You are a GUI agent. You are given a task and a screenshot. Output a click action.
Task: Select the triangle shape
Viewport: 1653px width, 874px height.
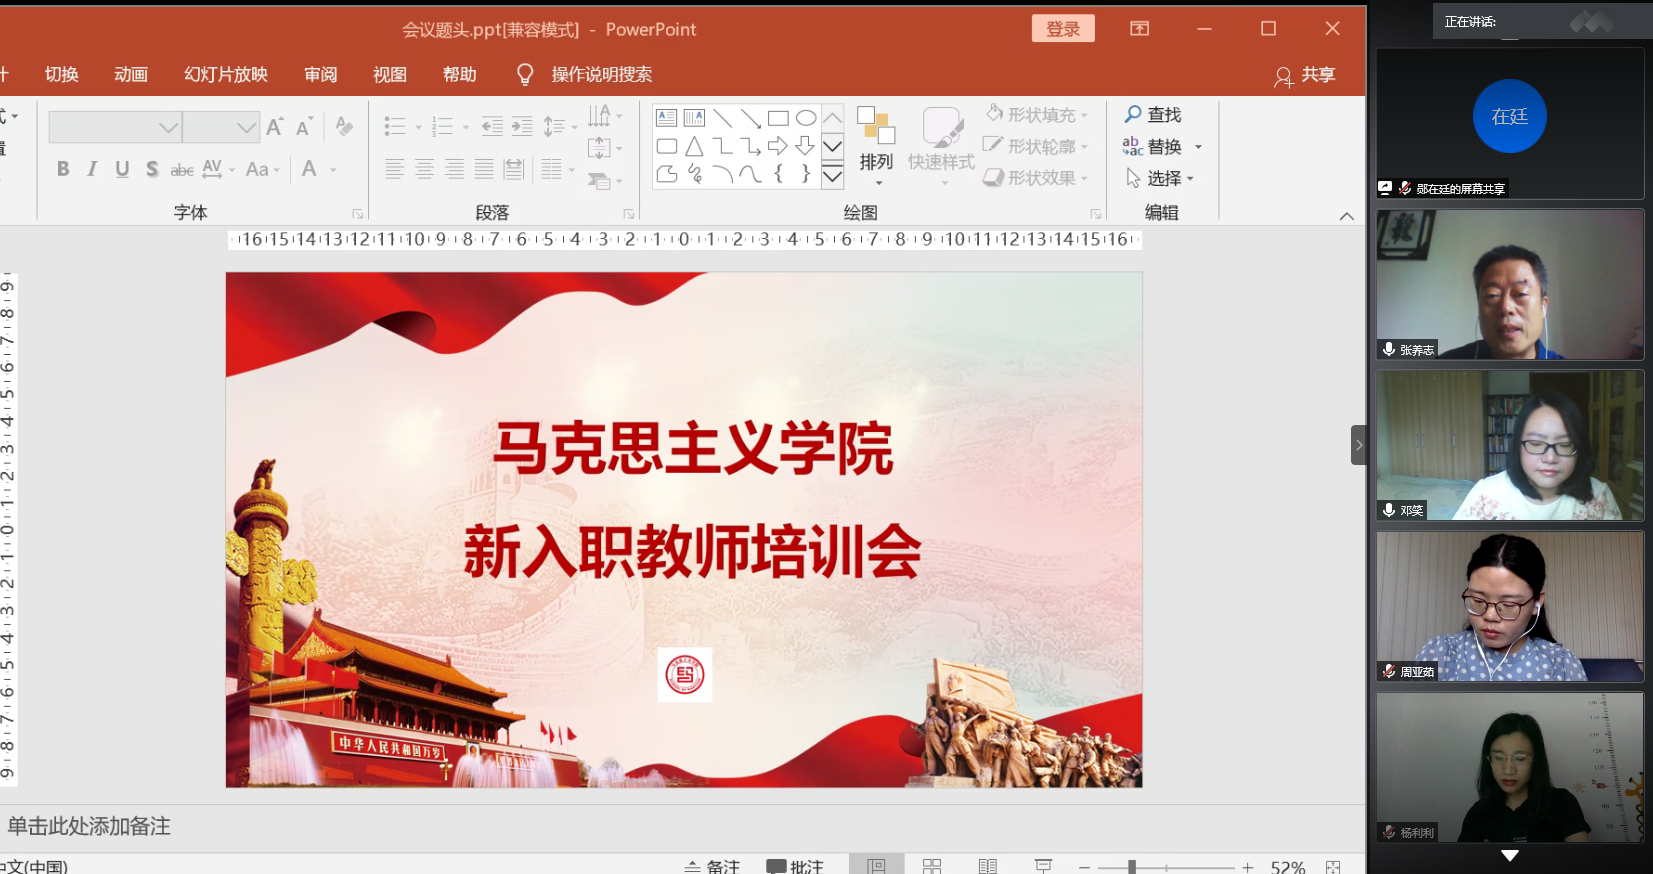(x=694, y=146)
